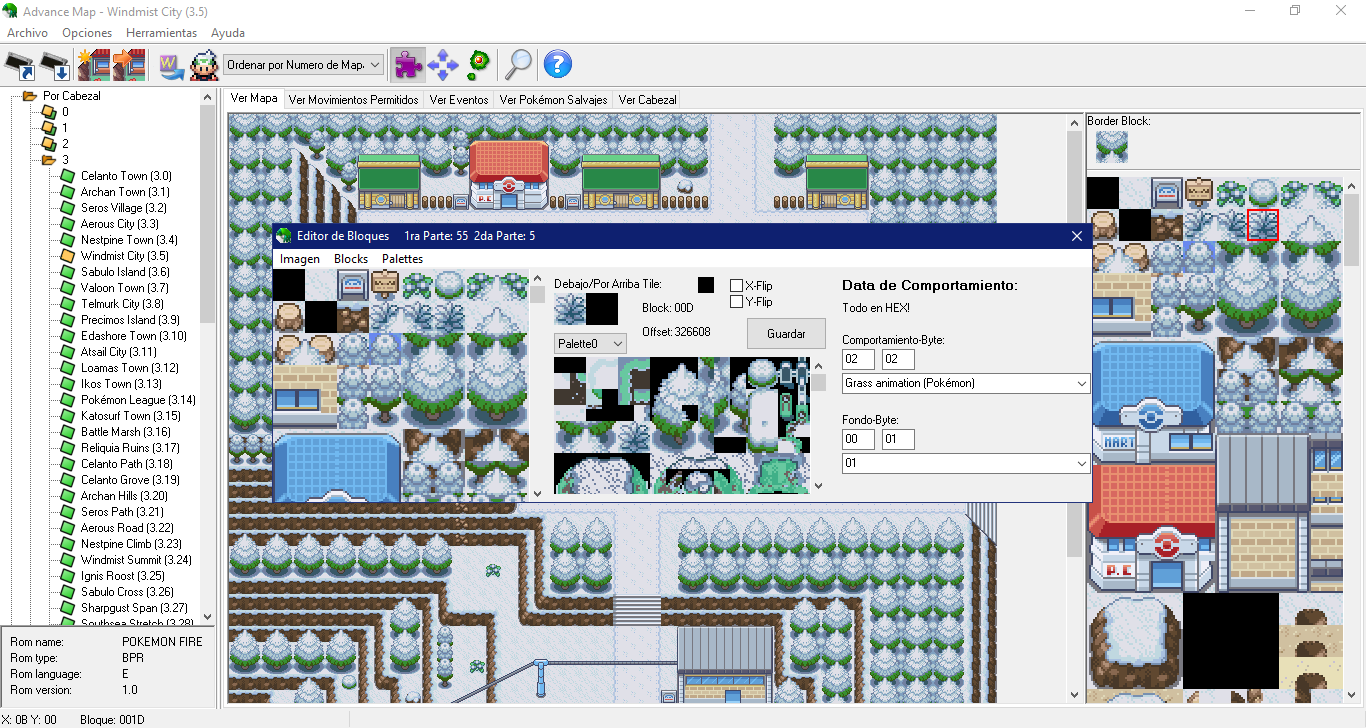
Task: Click the Guardar button
Action: tap(786, 334)
